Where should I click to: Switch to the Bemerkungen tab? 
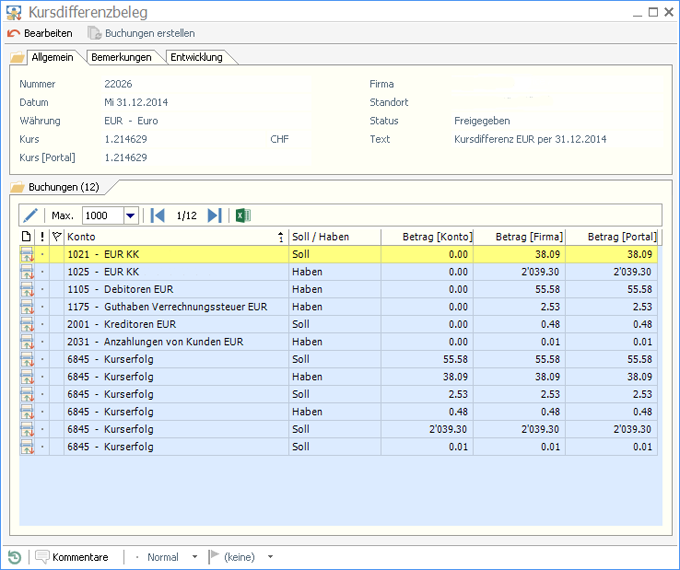click(121, 57)
